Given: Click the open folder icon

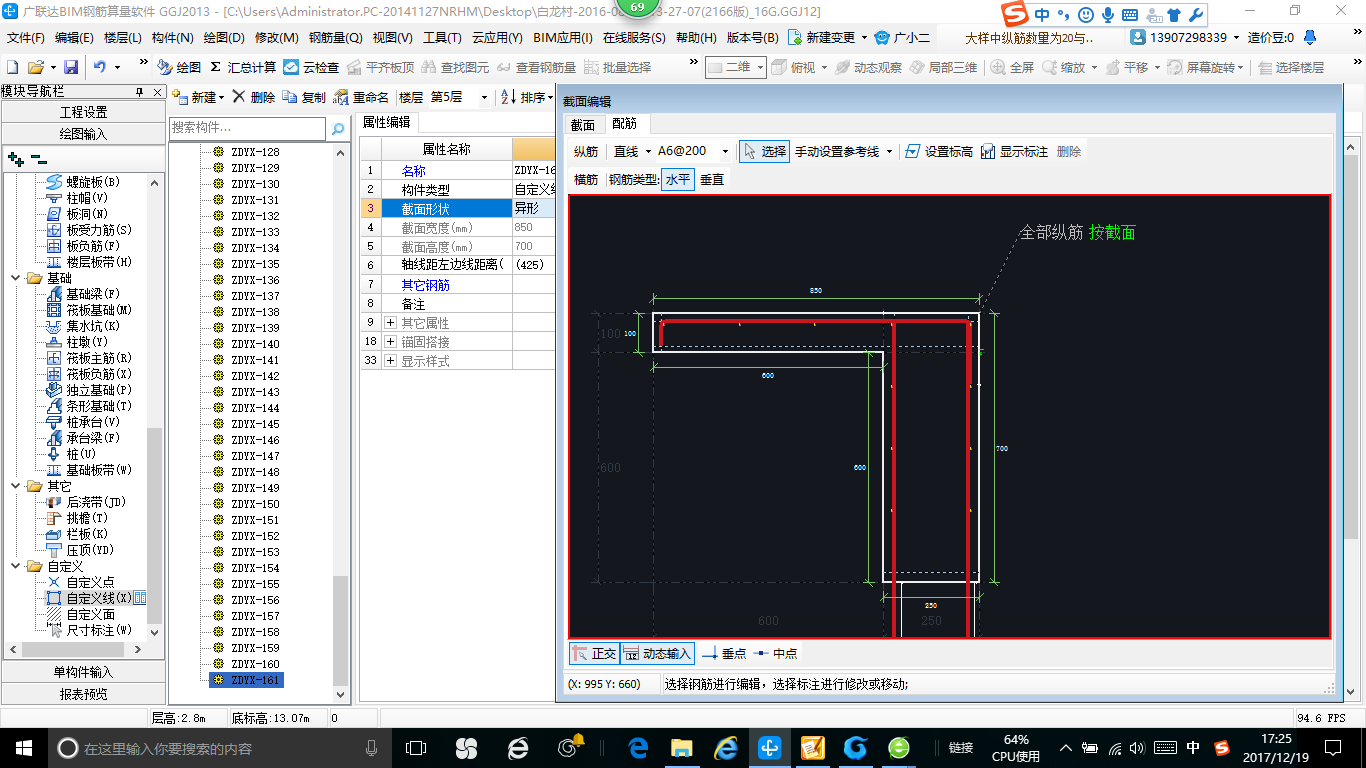Looking at the screenshot, I should 35,67.
